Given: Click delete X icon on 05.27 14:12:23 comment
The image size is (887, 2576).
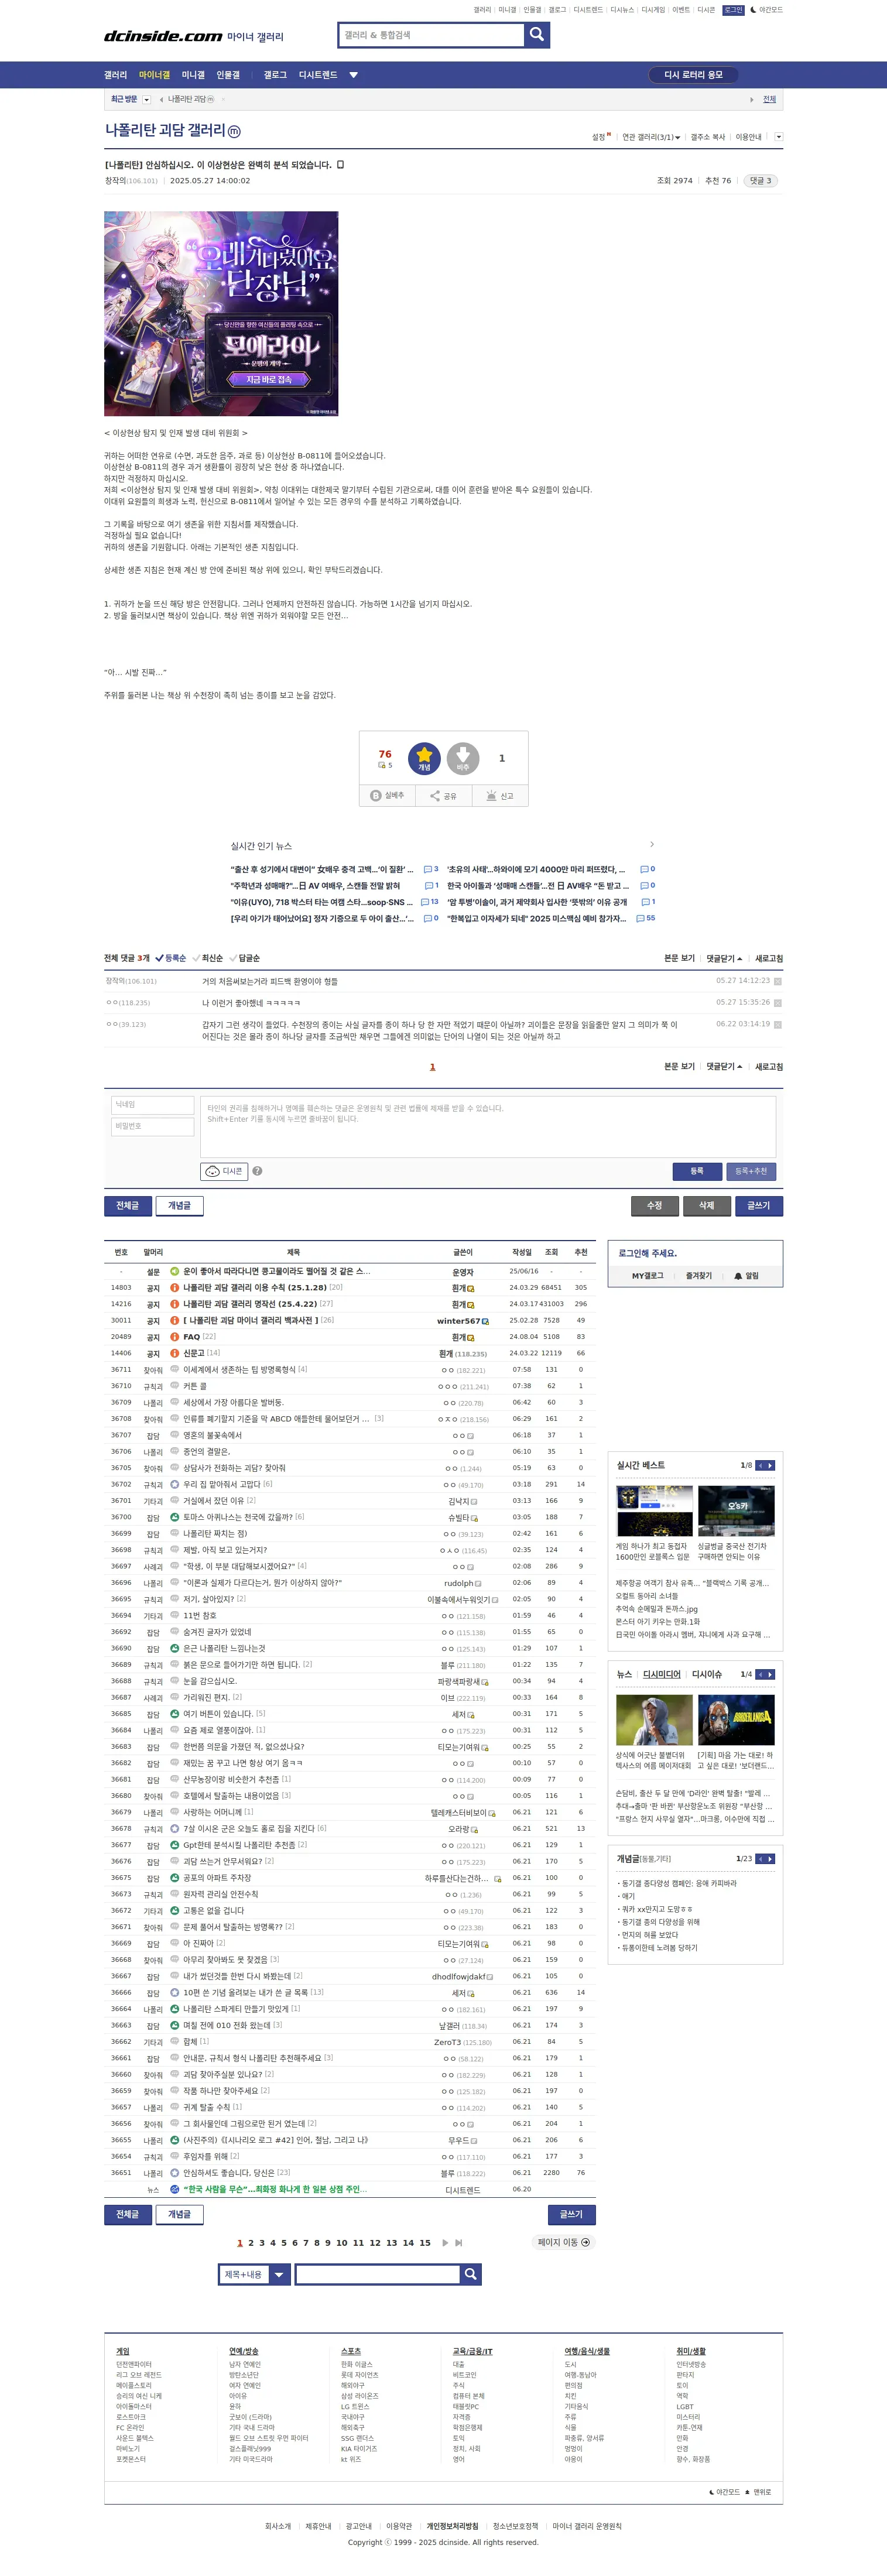Looking at the screenshot, I should 777,982.
